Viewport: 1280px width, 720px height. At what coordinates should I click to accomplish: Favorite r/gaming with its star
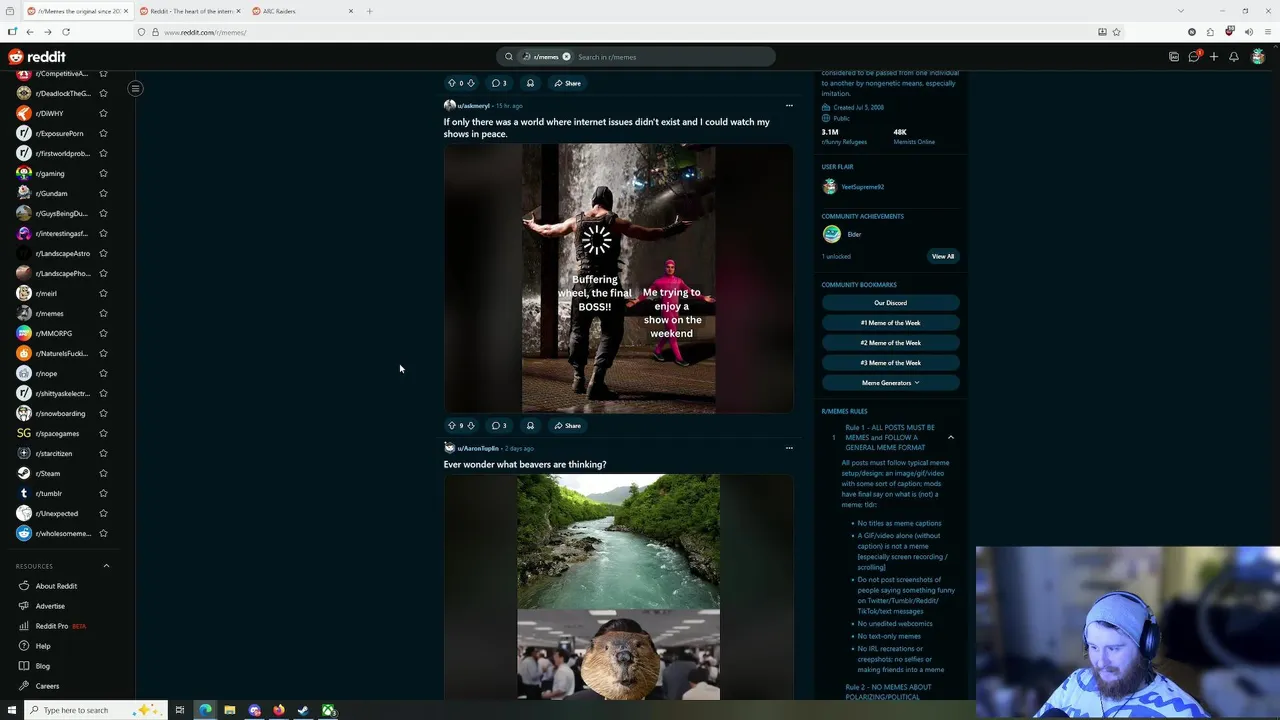tap(103, 173)
